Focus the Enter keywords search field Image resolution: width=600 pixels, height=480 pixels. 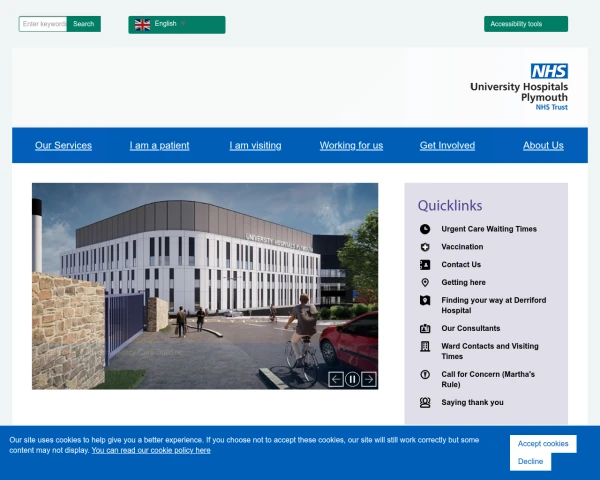pyautogui.click(x=43, y=24)
